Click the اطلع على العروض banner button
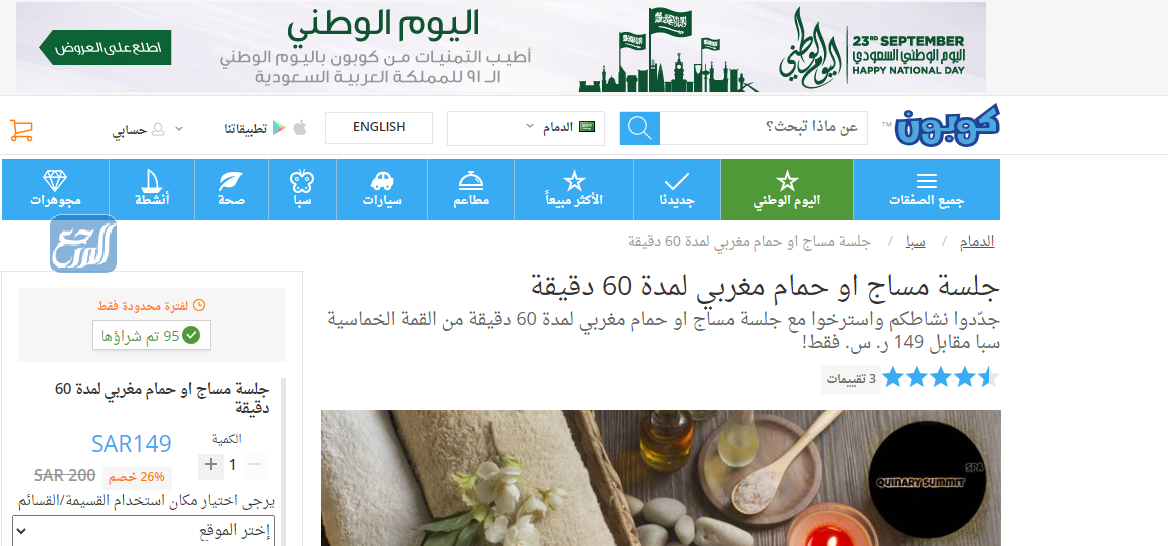 (106, 47)
